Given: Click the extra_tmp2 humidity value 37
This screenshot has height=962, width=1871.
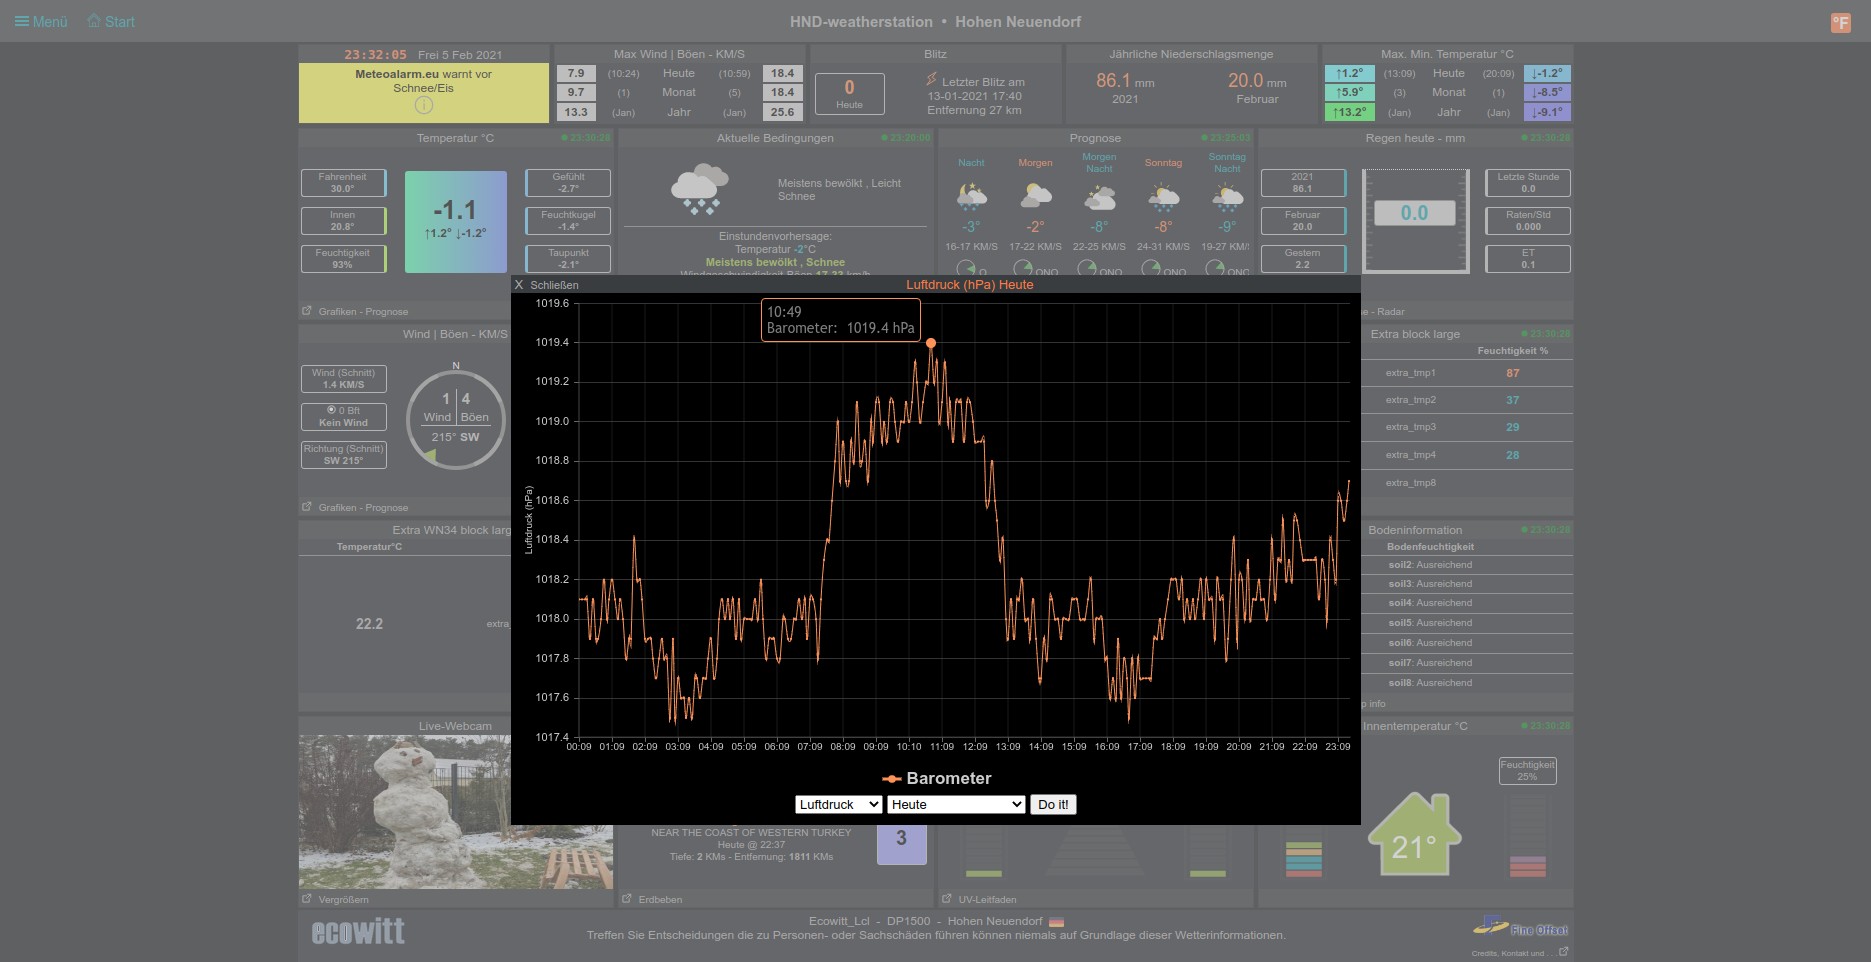Looking at the screenshot, I should tap(1512, 400).
